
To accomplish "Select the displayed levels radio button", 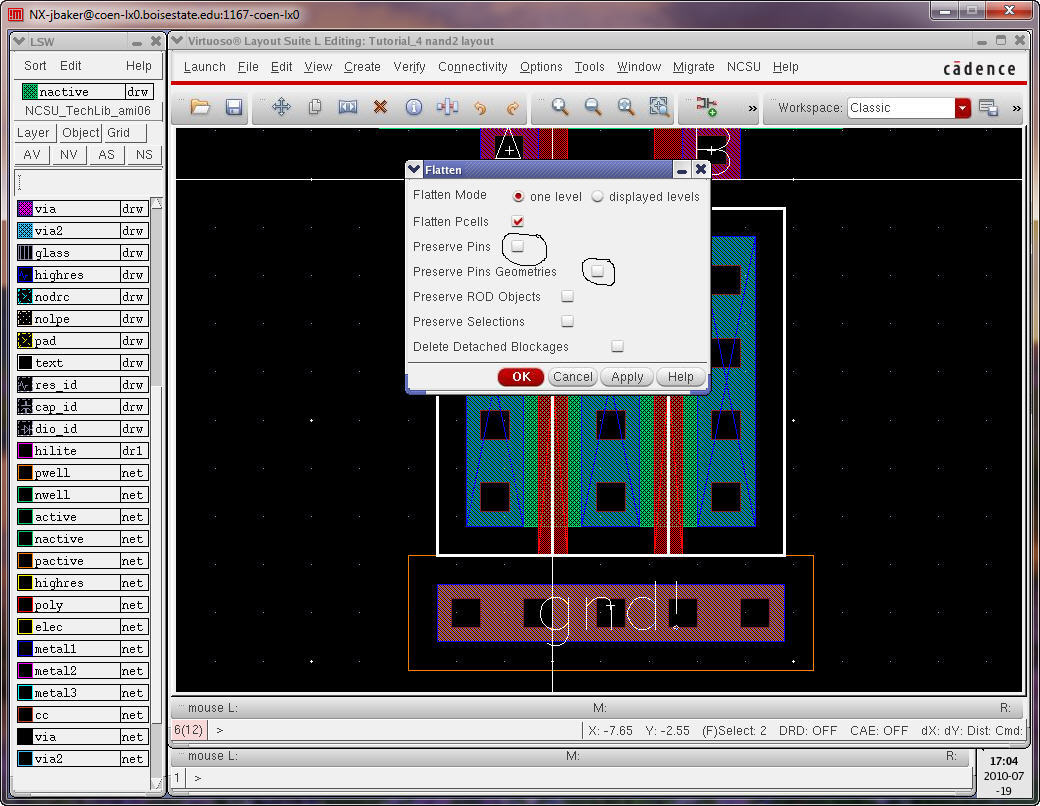I will tap(598, 197).
